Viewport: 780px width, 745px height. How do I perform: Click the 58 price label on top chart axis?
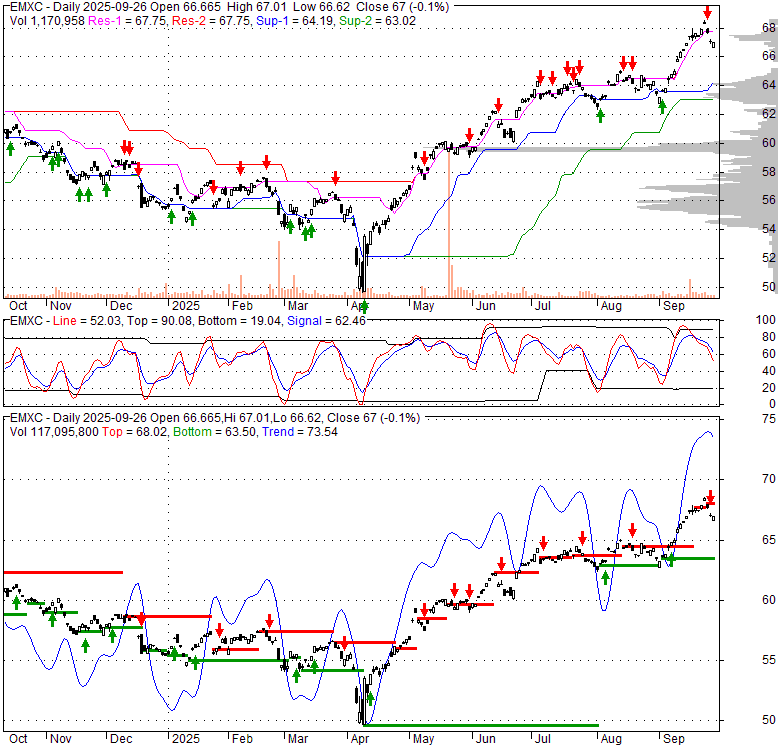pyautogui.click(x=769, y=172)
